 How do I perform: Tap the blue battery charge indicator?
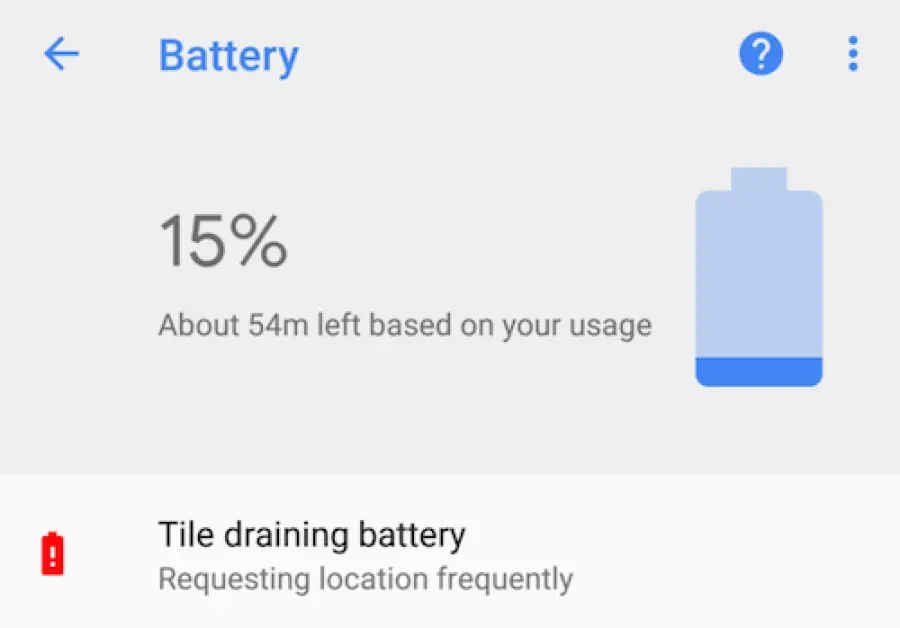760,370
